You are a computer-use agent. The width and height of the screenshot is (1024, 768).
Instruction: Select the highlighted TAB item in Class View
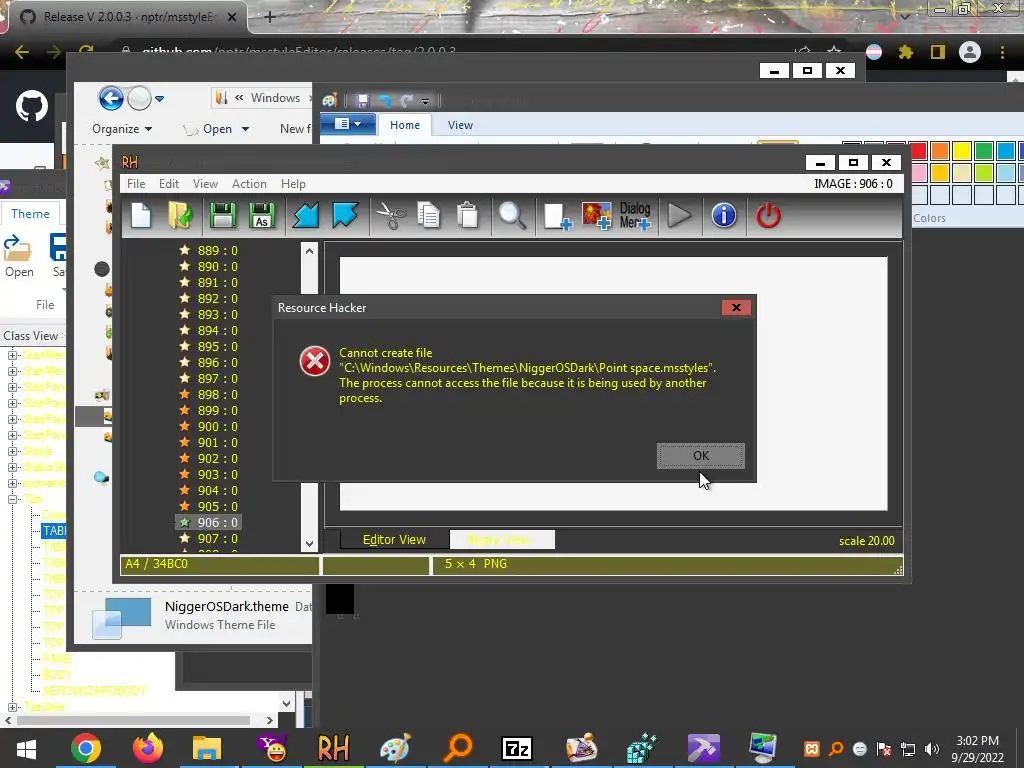[x=54, y=530]
